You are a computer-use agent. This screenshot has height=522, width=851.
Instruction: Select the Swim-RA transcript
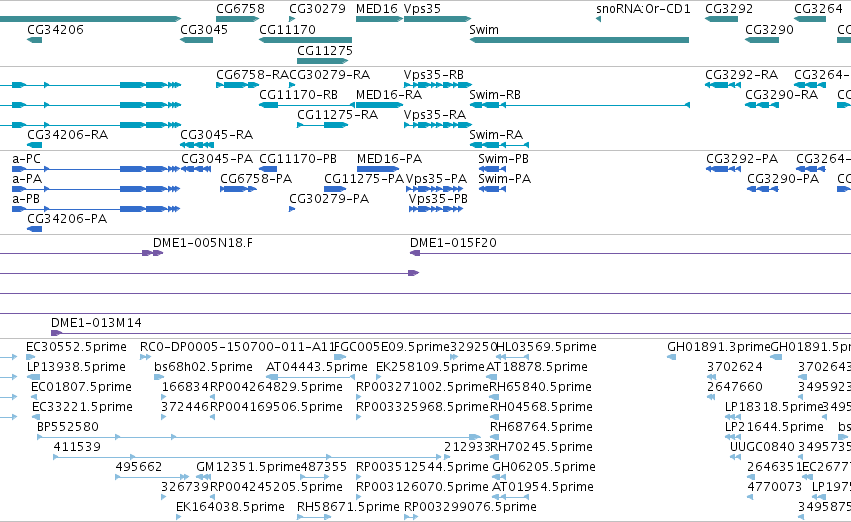coord(499,145)
